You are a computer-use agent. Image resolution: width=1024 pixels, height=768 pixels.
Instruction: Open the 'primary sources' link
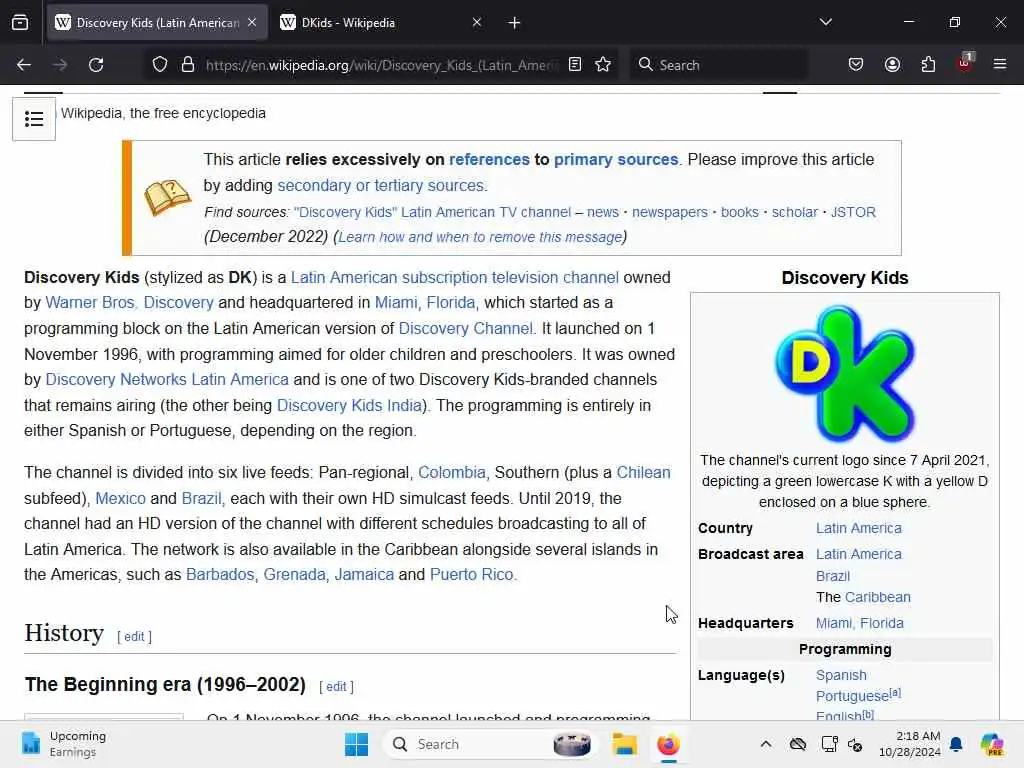click(616, 159)
